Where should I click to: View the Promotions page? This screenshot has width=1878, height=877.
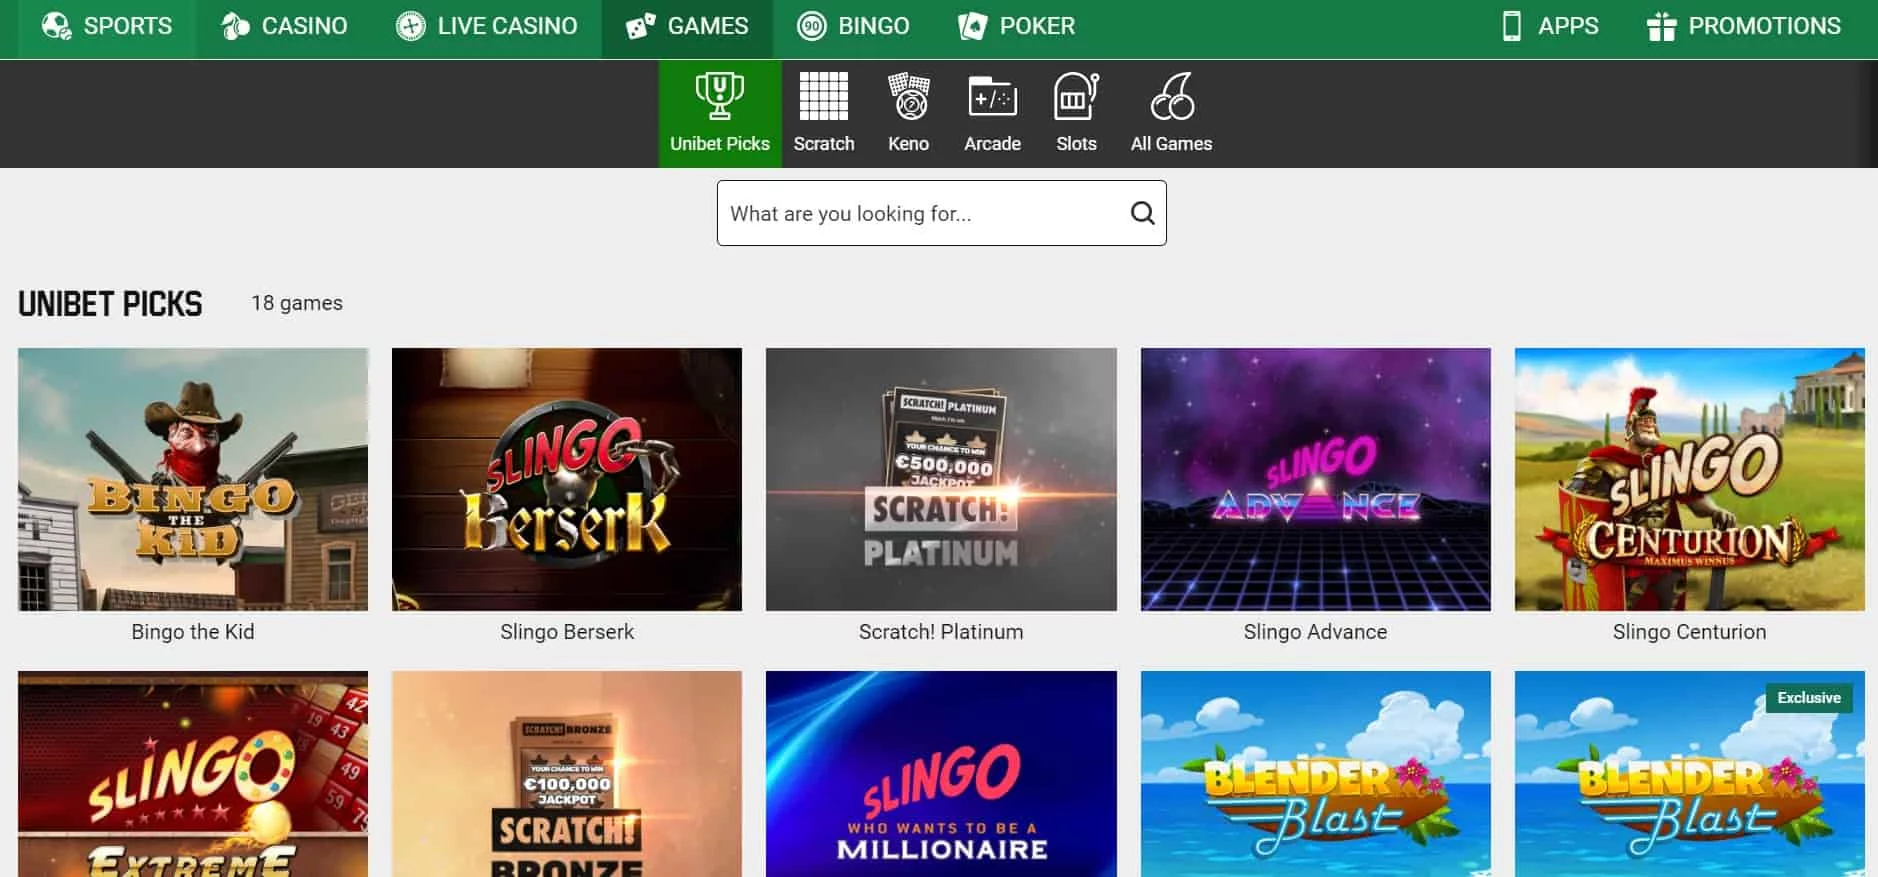click(1743, 26)
